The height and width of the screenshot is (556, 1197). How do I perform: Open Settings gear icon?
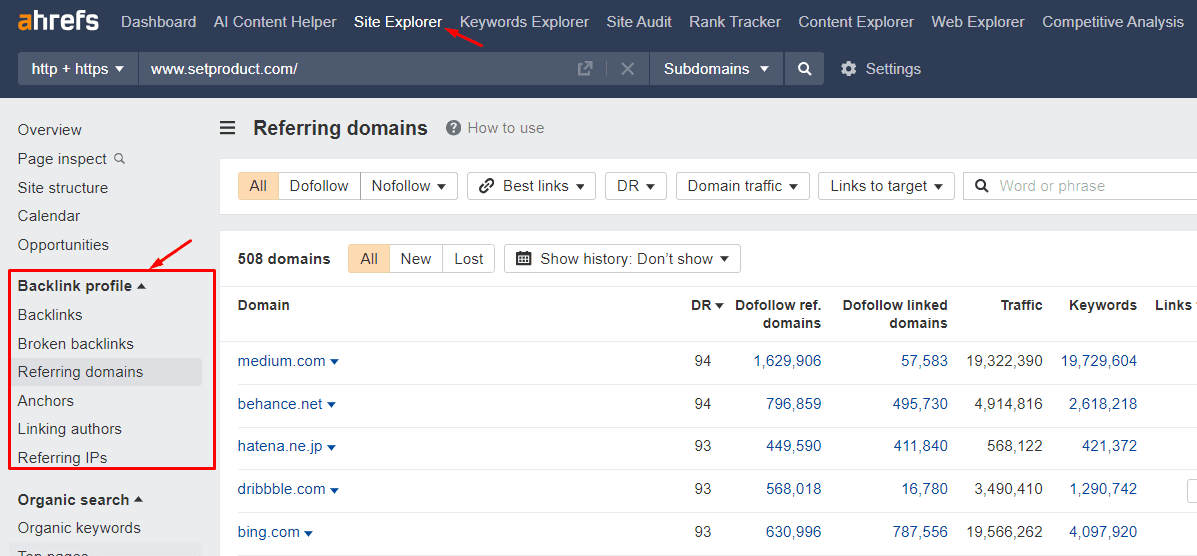click(849, 69)
